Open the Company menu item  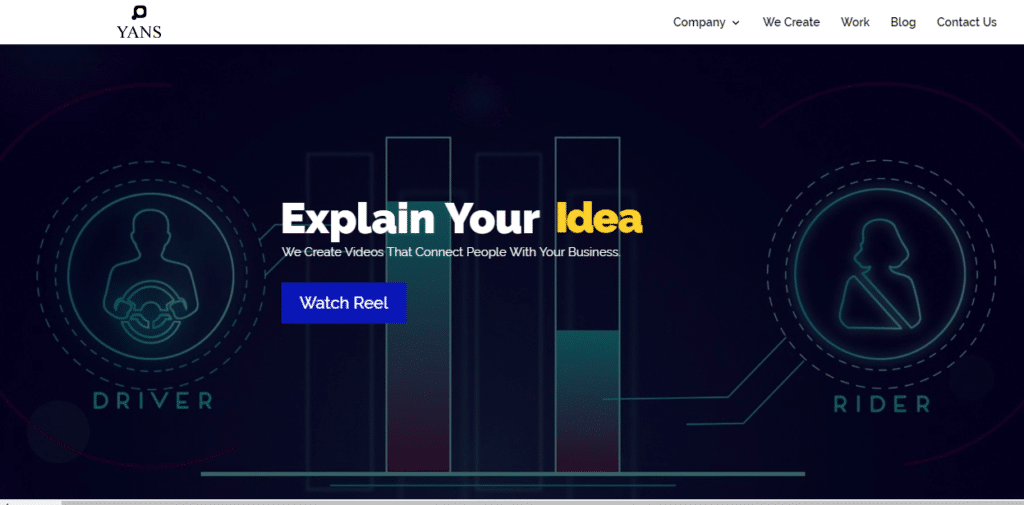click(x=699, y=22)
